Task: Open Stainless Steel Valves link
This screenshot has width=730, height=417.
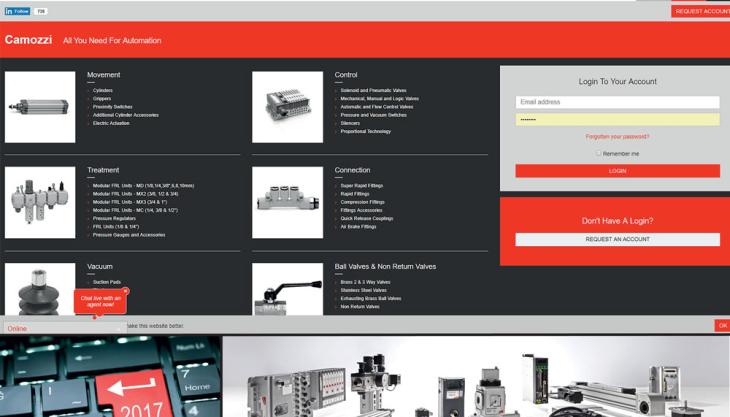Action: [x=364, y=290]
